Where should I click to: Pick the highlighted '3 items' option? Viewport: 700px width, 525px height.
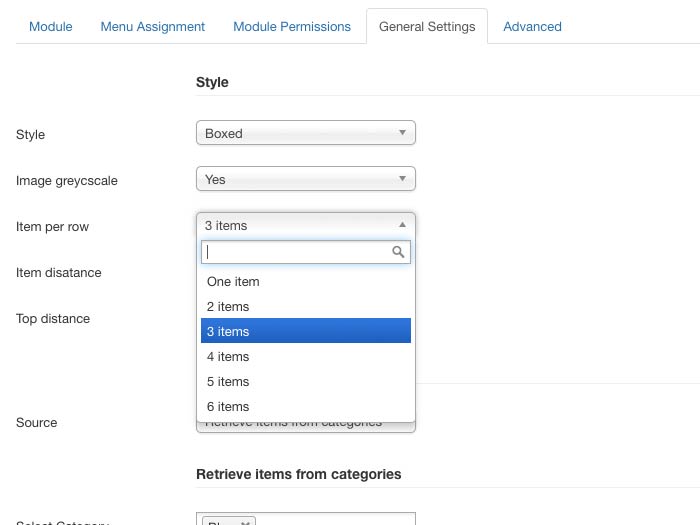click(x=228, y=332)
